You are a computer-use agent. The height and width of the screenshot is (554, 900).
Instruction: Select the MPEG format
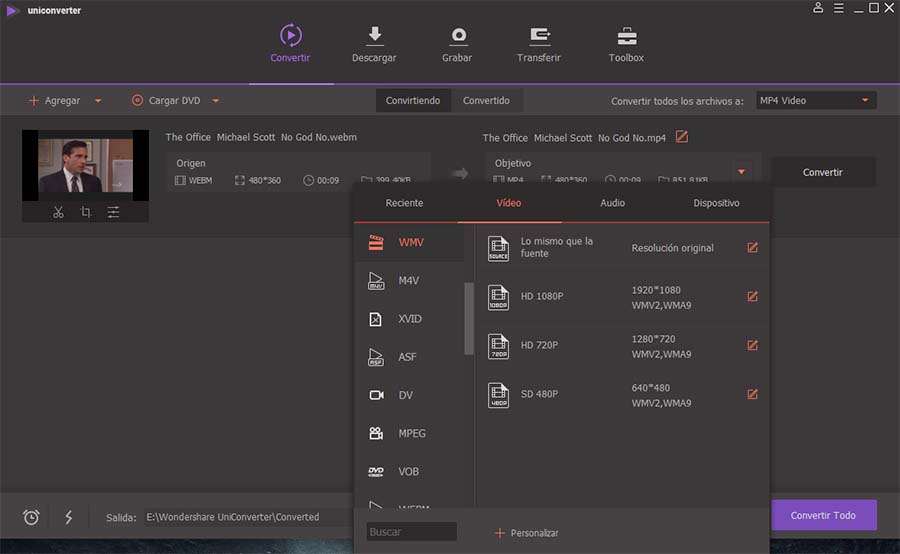[410, 433]
